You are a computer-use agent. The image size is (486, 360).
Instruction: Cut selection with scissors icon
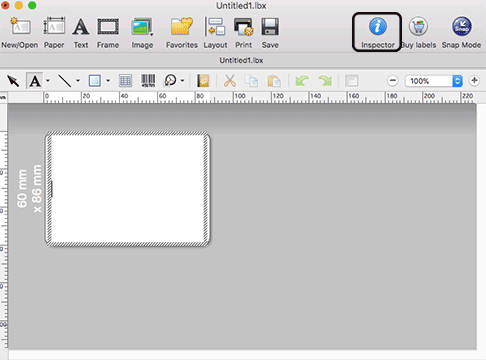(230, 81)
